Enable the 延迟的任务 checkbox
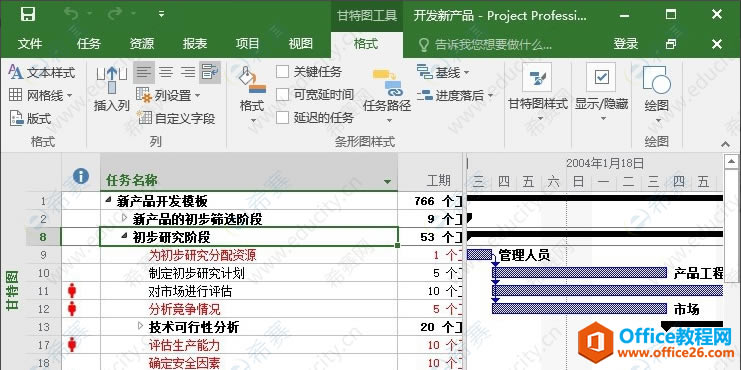The height and width of the screenshot is (370, 741). pyautogui.click(x=283, y=118)
